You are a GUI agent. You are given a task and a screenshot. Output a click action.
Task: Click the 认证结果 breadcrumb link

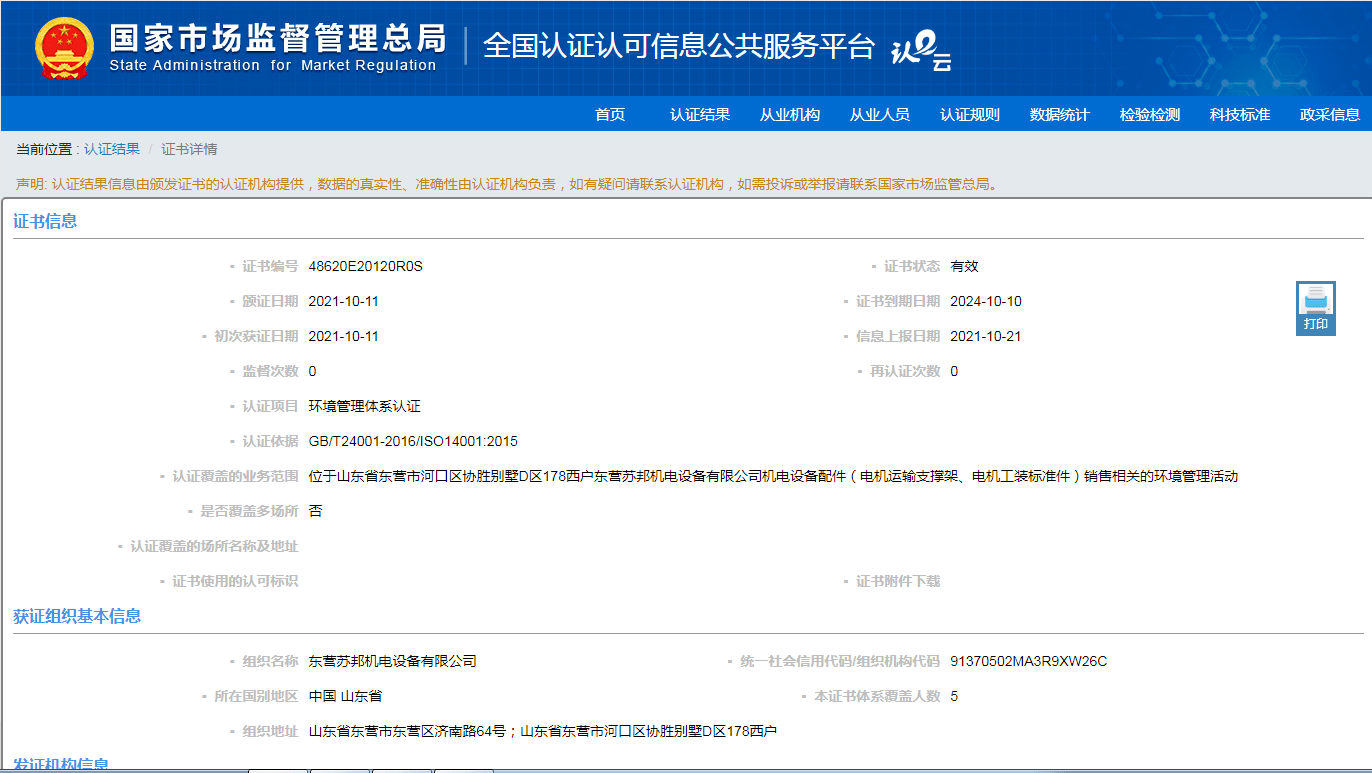coord(112,149)
